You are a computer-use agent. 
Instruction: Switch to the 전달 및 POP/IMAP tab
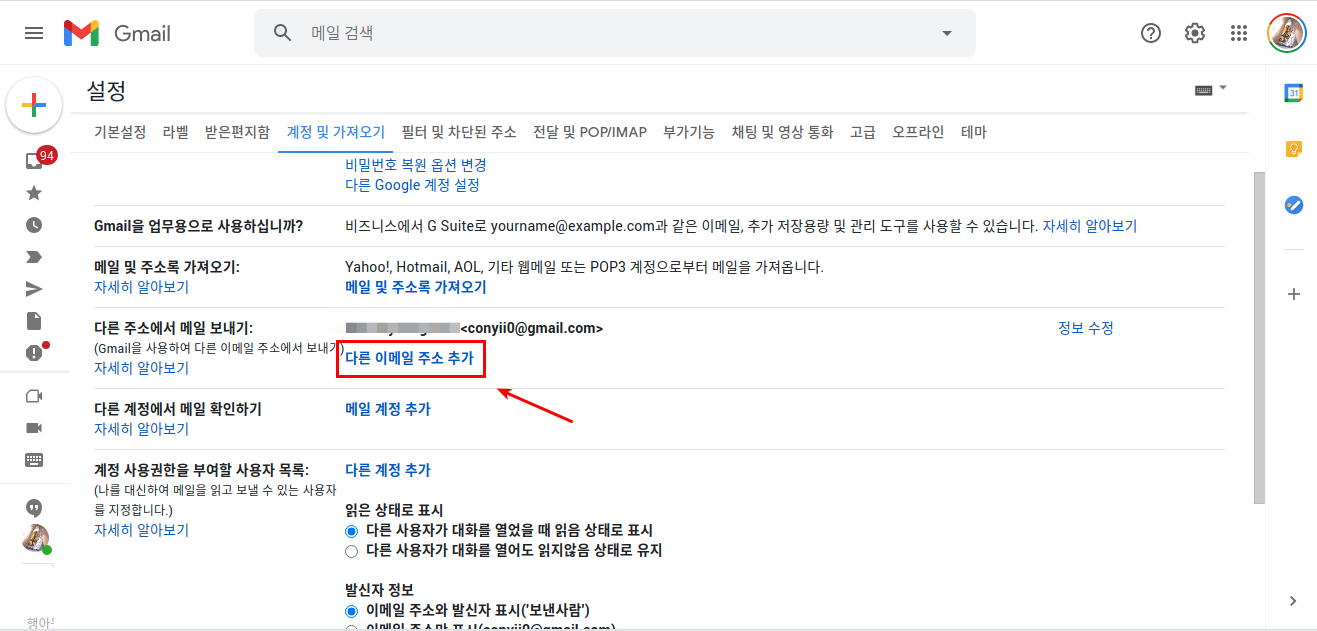coord(590,131)
